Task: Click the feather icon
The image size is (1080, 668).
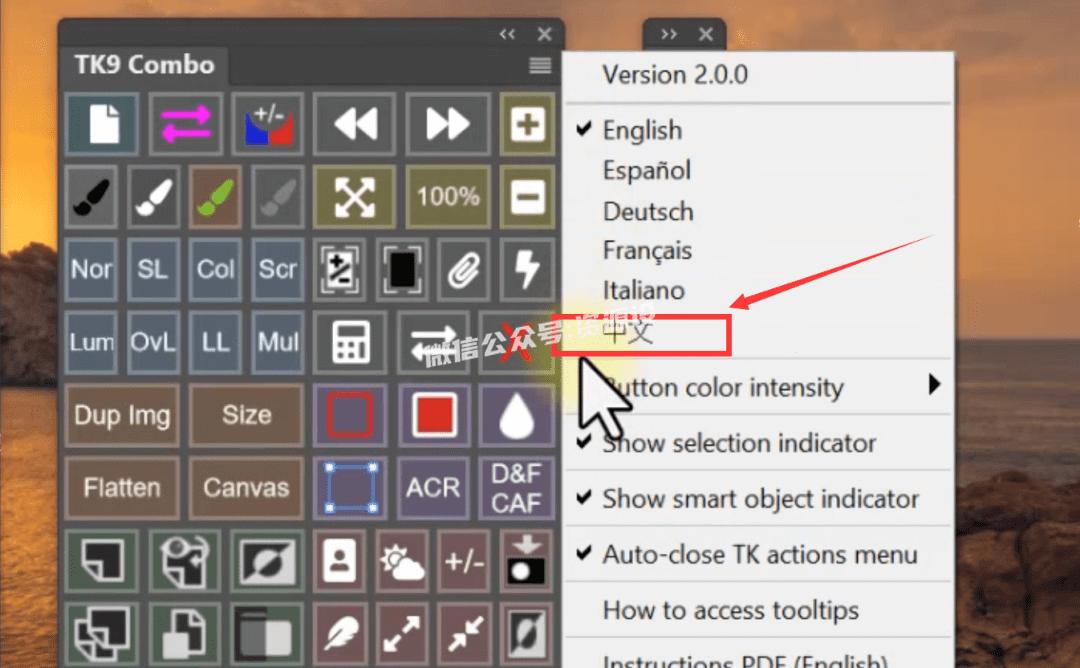Action: 340,634
